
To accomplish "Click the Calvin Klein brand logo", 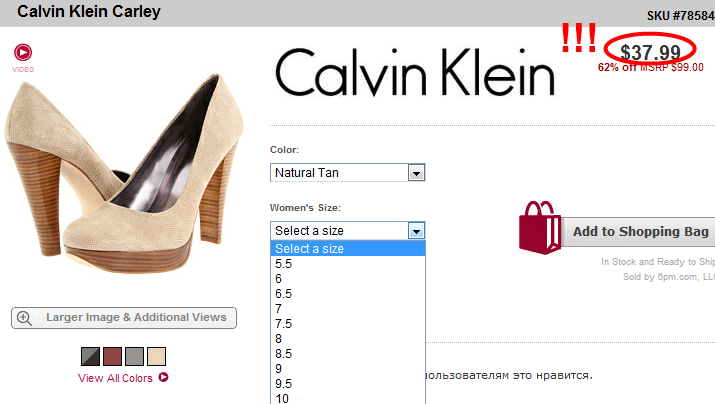I will coord(415,72).
